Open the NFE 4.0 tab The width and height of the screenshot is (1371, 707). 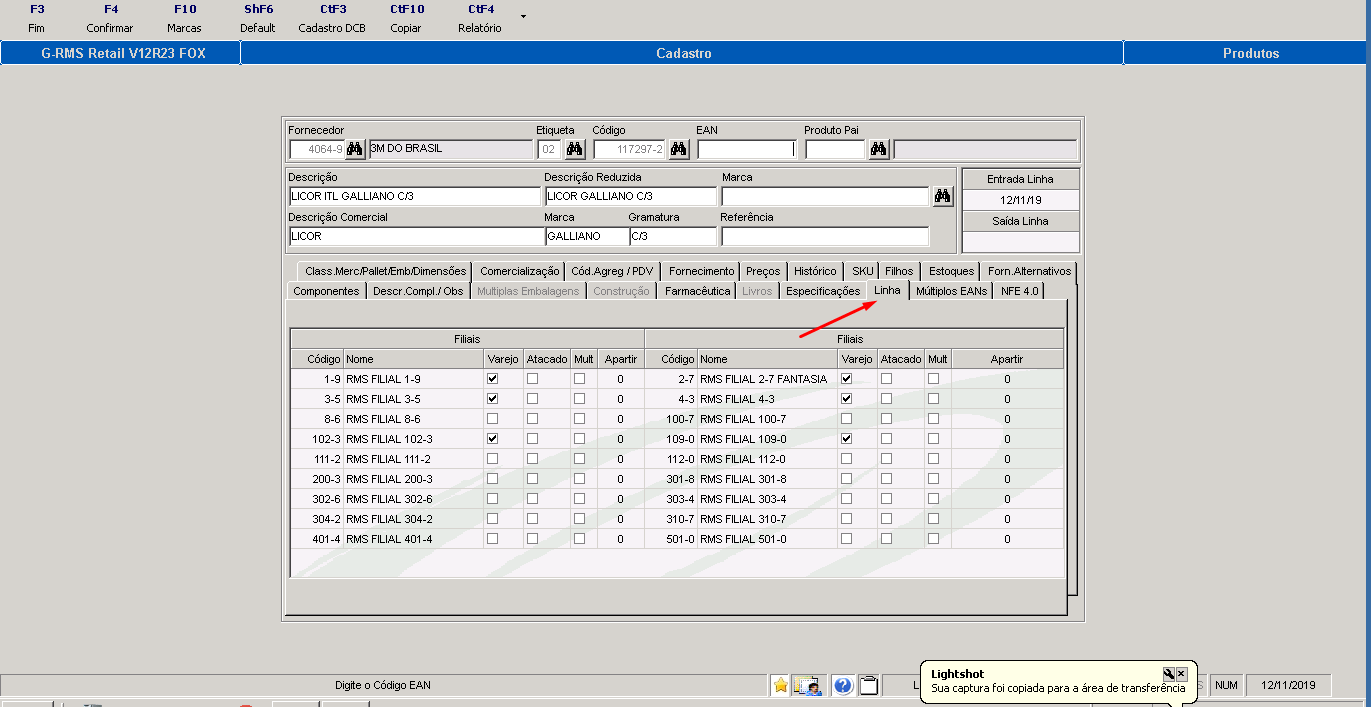[1019, 291]
